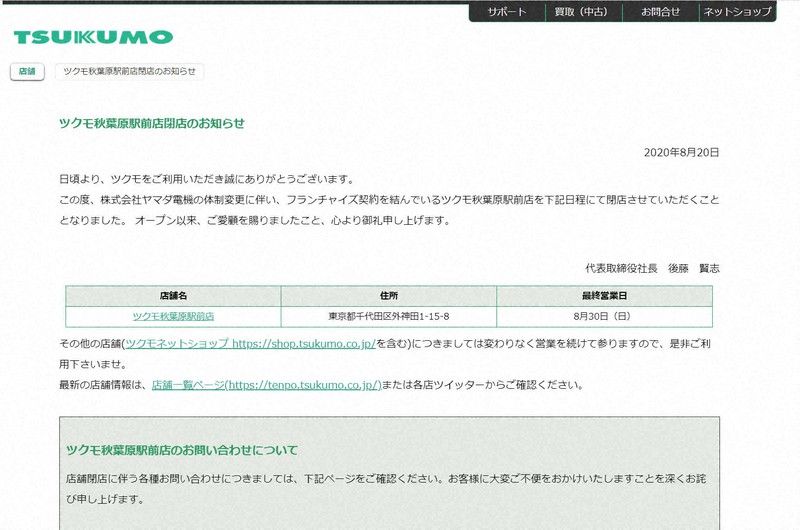Click the closing date cell 8月30日（日）

point(605,316)
